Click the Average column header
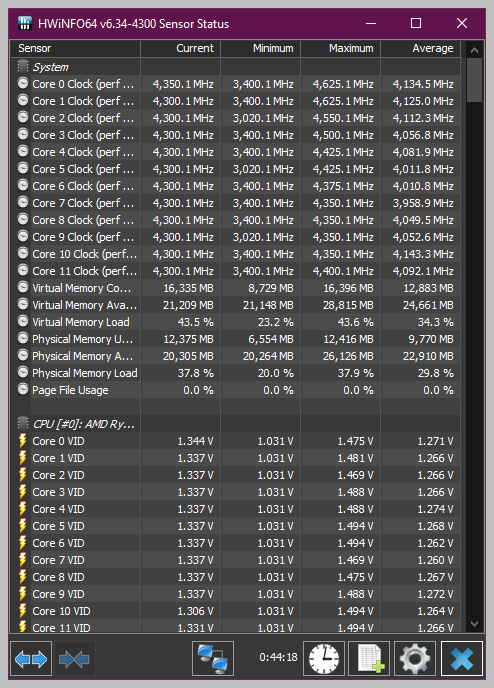The width and height of the screenshot is (494, 688). pyautogui.click(x=421, y=49)
